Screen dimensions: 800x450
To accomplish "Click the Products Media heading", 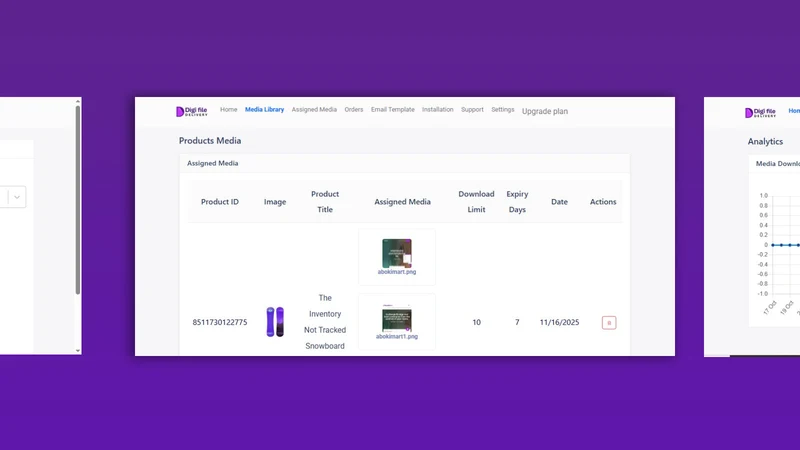I will [210, 141].
